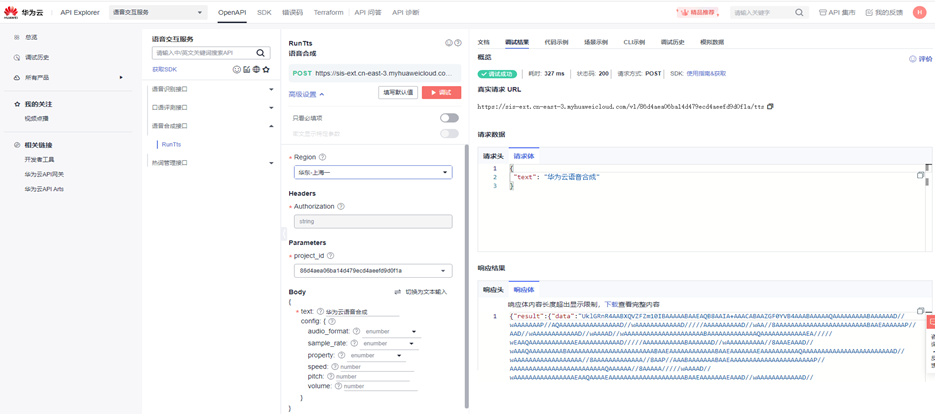The width and height of the screenshot is (935, 414).
Task: Click the help icon beside pitch
Action: [330, 376]
